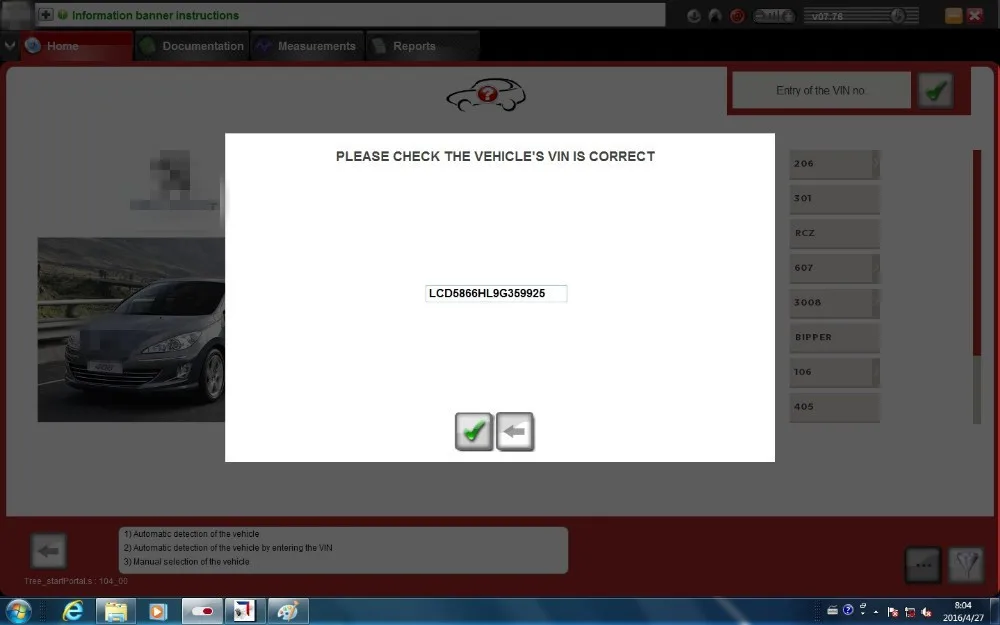This screenshot has width=1000, height=625.
Task: Switch to the Measurements tab
Action: (307, 46)
